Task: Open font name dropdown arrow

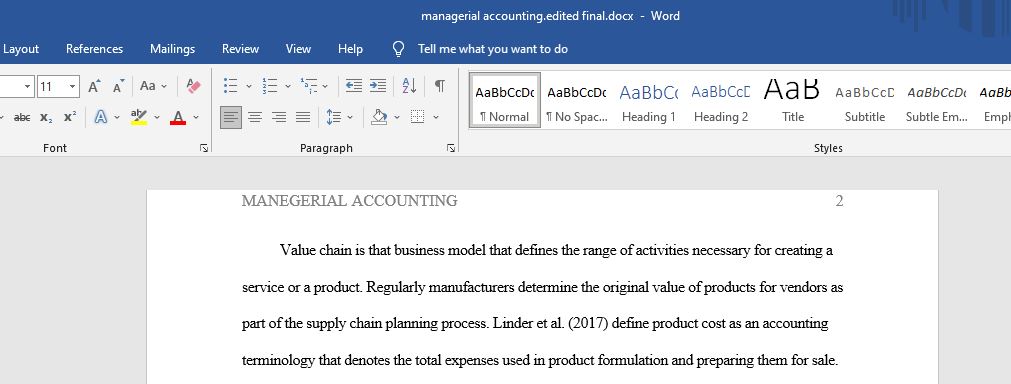Action: tap(28, 86)
